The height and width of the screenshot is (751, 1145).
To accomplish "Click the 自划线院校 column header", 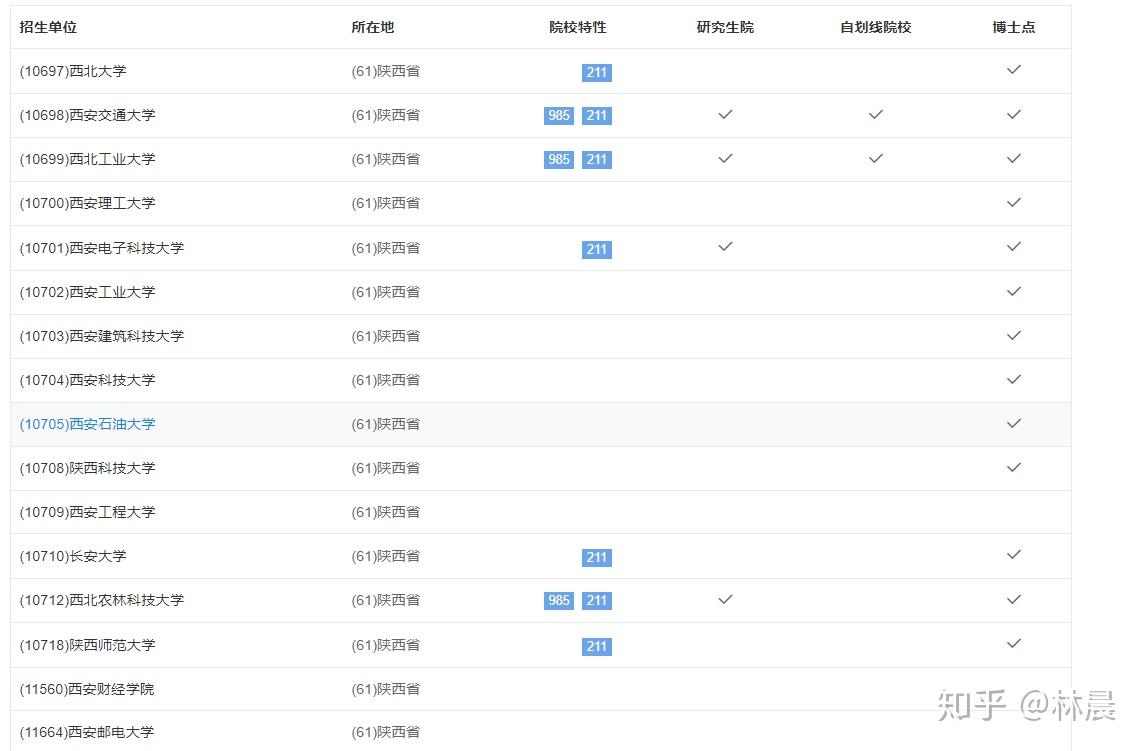I will [x=876, y=27].
